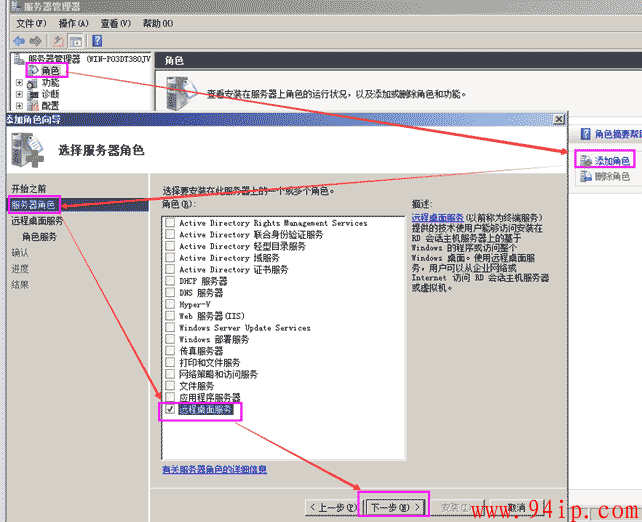Go to Before You Begin wizard step
Viewport: 642px width, 522px height.
pyautogui.click(x=29, y=189)
